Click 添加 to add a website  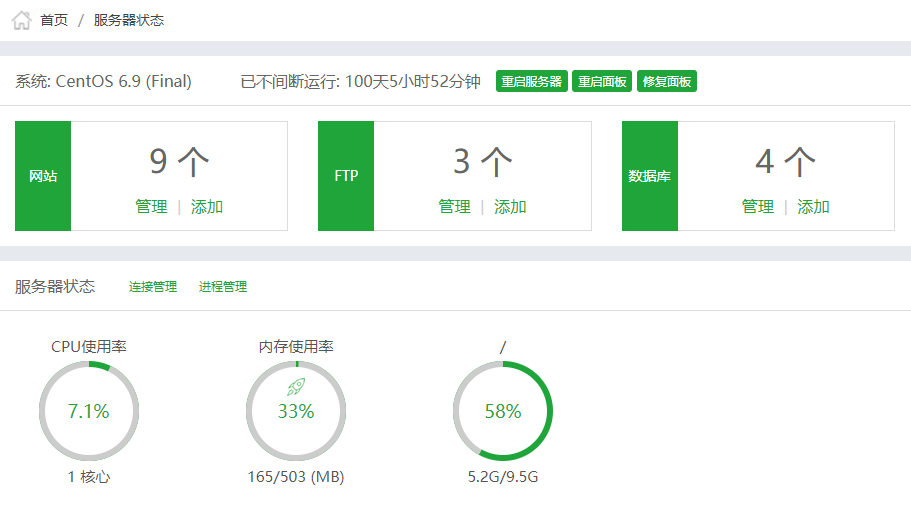[207, 207]
